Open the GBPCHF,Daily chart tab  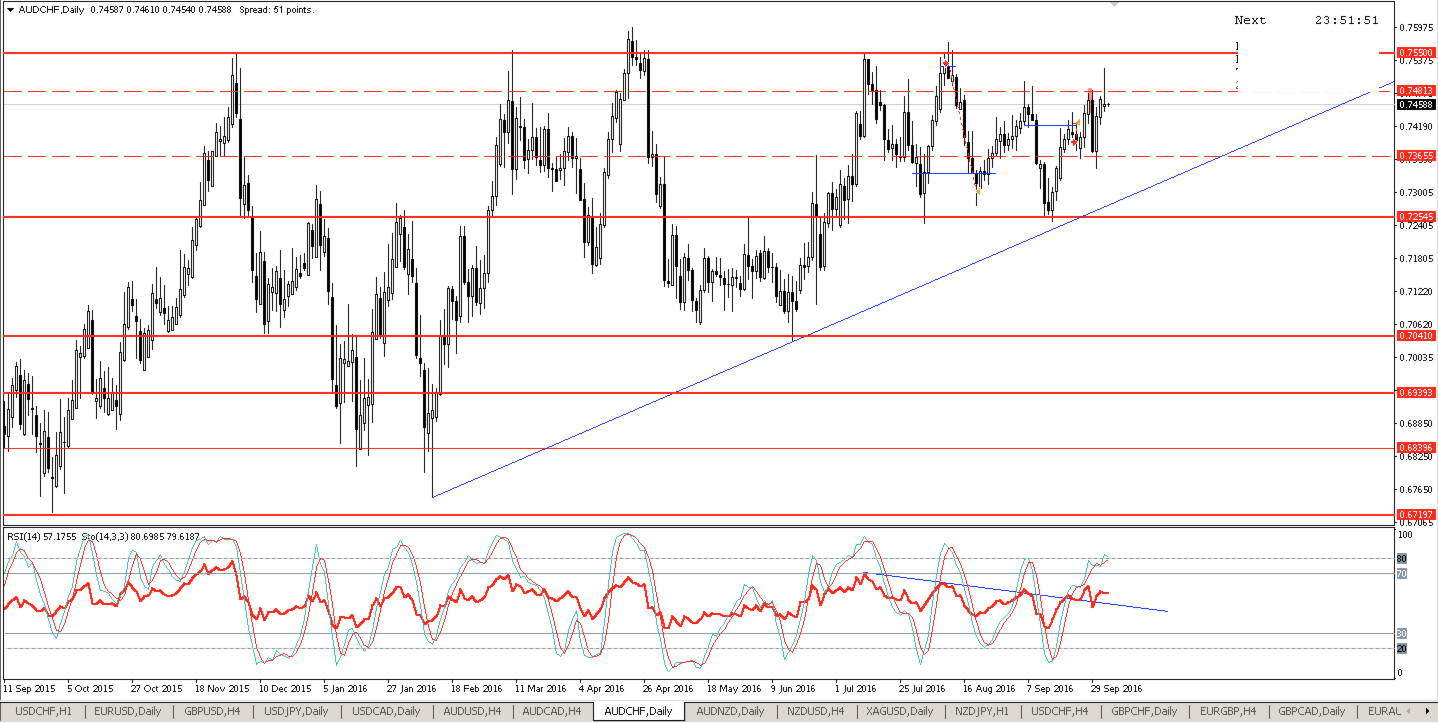pos(1144,711)
